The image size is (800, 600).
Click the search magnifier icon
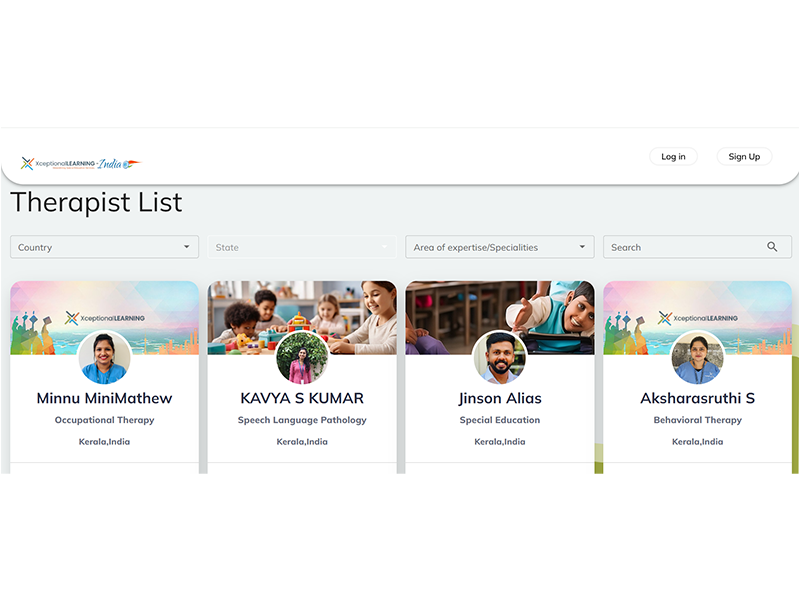click(x=772, y=247)
